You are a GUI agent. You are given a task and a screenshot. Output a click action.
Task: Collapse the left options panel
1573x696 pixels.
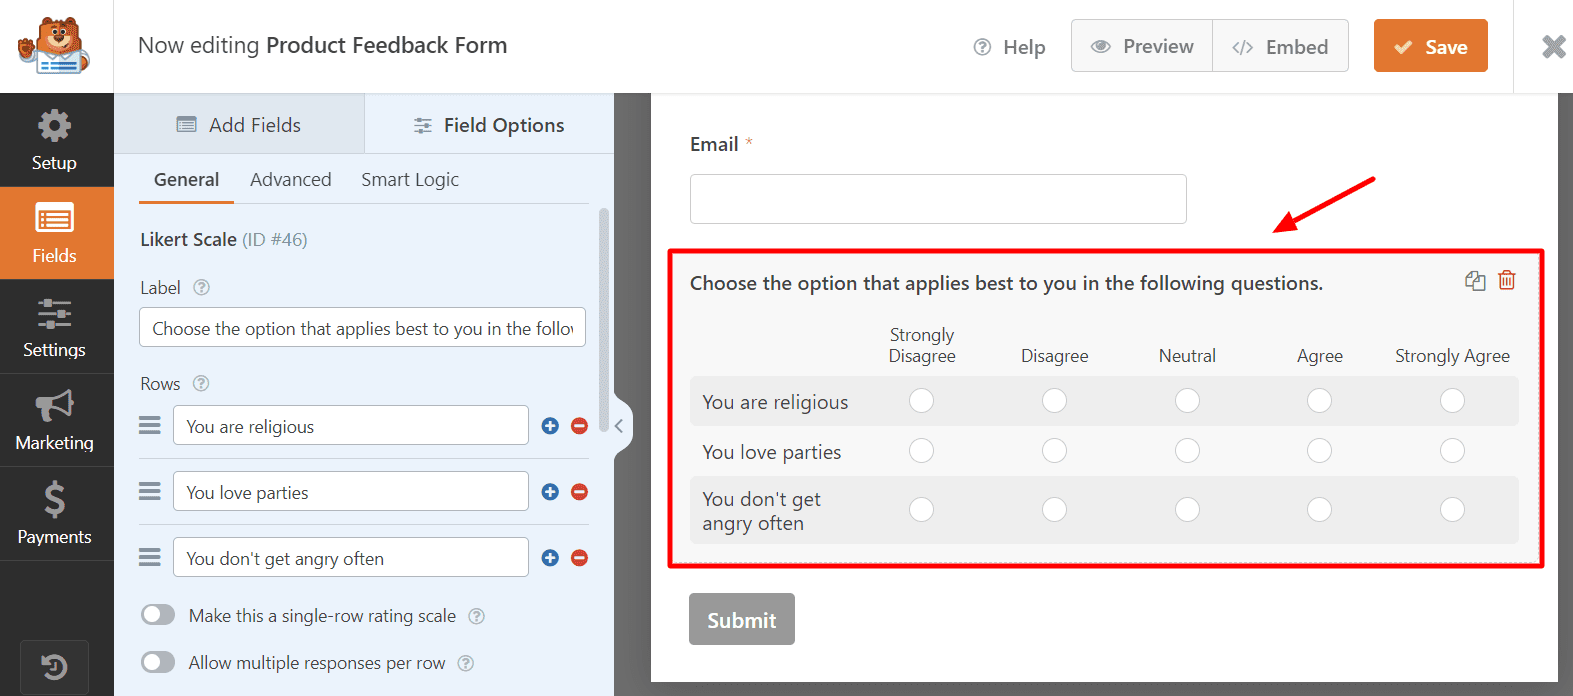point(619,426)
